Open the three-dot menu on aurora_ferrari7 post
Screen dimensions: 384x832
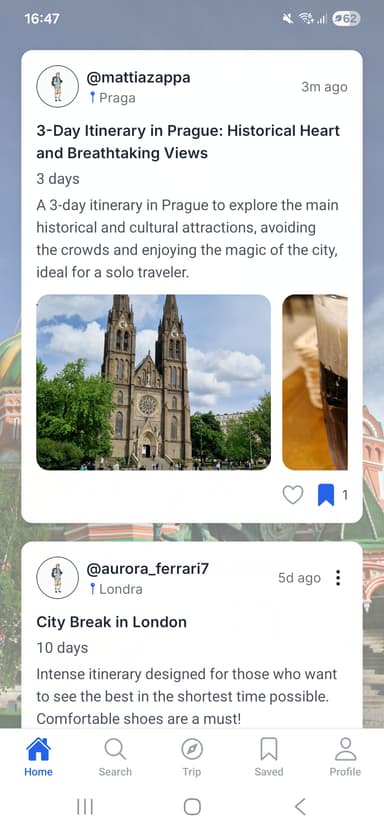pos(338,578)
